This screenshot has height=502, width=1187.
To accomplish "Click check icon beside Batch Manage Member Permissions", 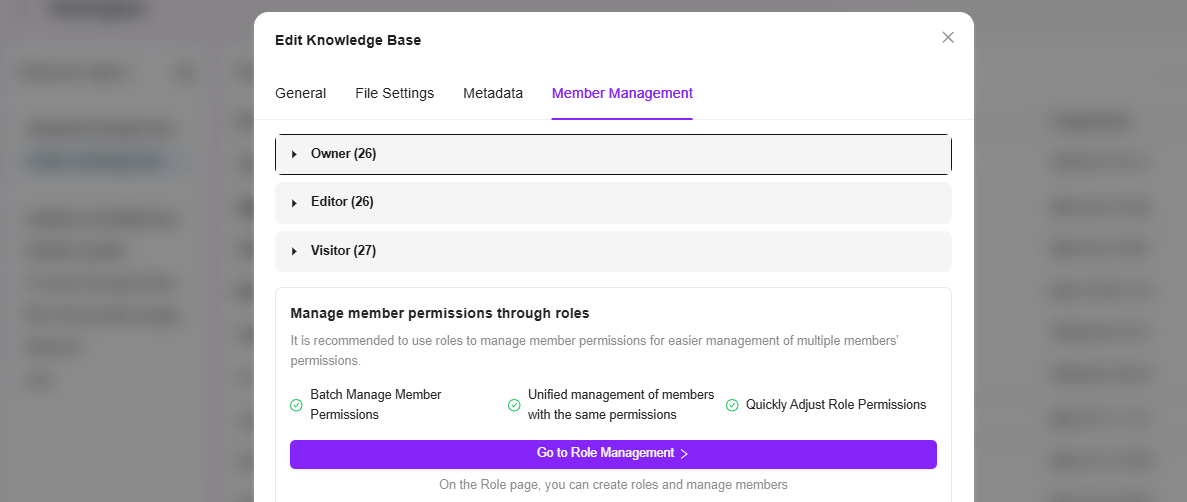I will (297, 405).
